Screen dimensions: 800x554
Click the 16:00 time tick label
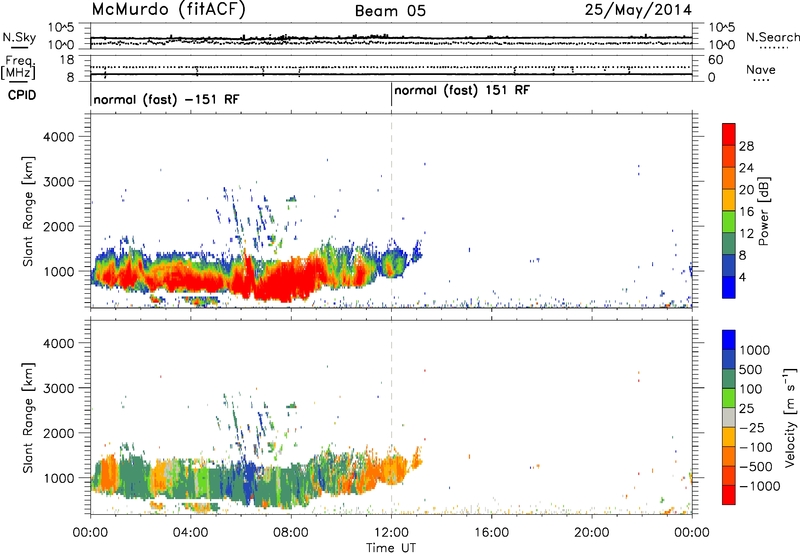pos(491,533)
